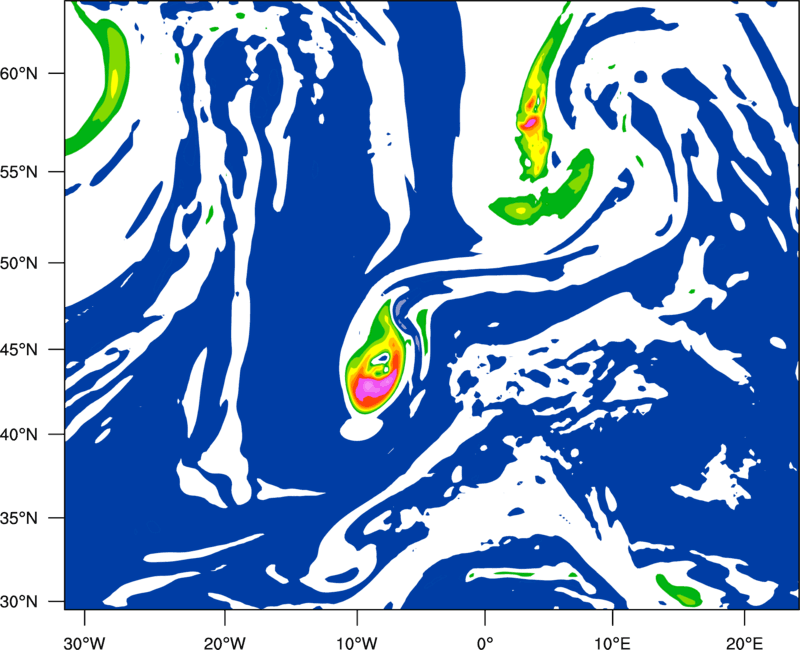Click the 20°E longitude label
Viewport: 800px width, 650px height.
tap(744, 643)
